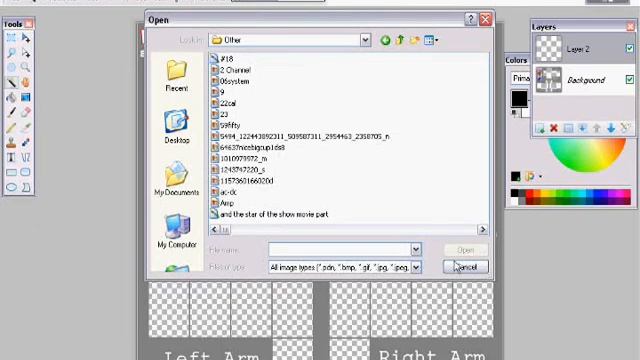
Task: Select the Line/Curve tool
Action: click(26, 158)
